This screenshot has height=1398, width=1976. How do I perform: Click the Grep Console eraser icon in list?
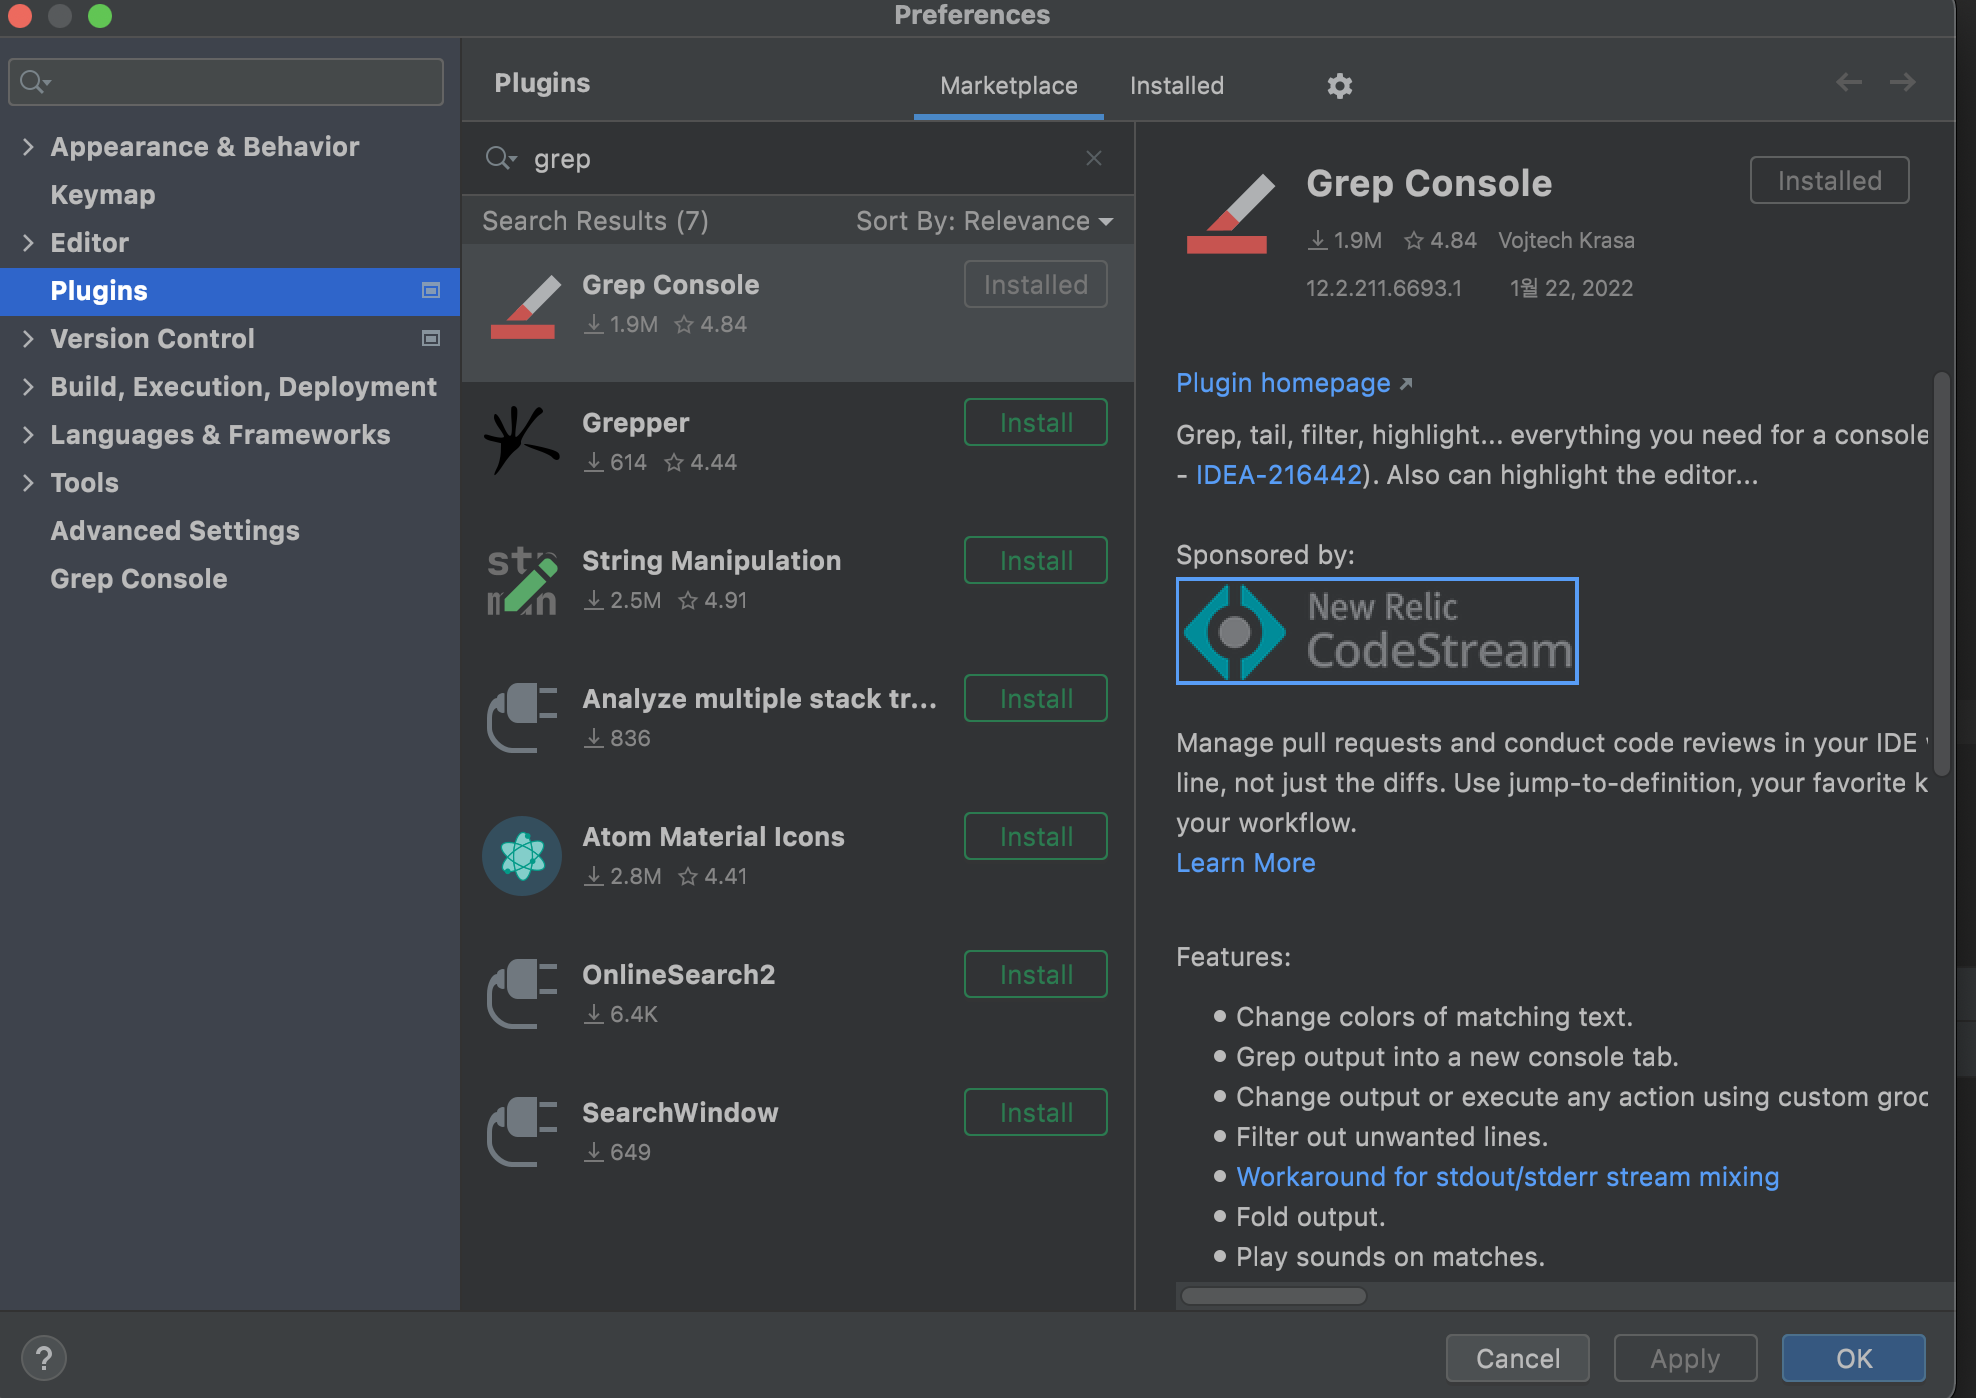pyautogui.click(x=524, y=307)
